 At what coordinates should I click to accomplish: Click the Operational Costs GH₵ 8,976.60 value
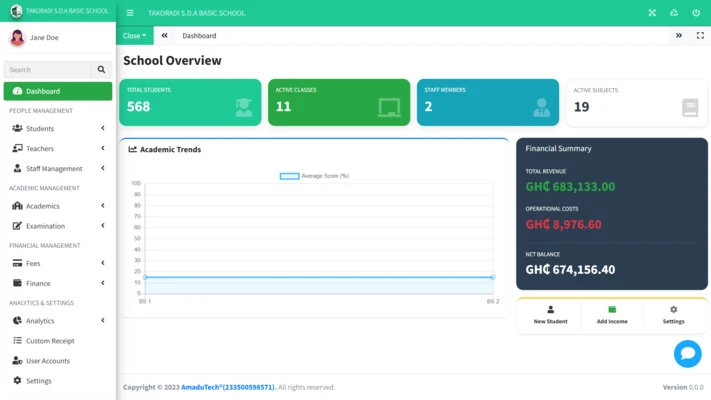click(564, 224)
